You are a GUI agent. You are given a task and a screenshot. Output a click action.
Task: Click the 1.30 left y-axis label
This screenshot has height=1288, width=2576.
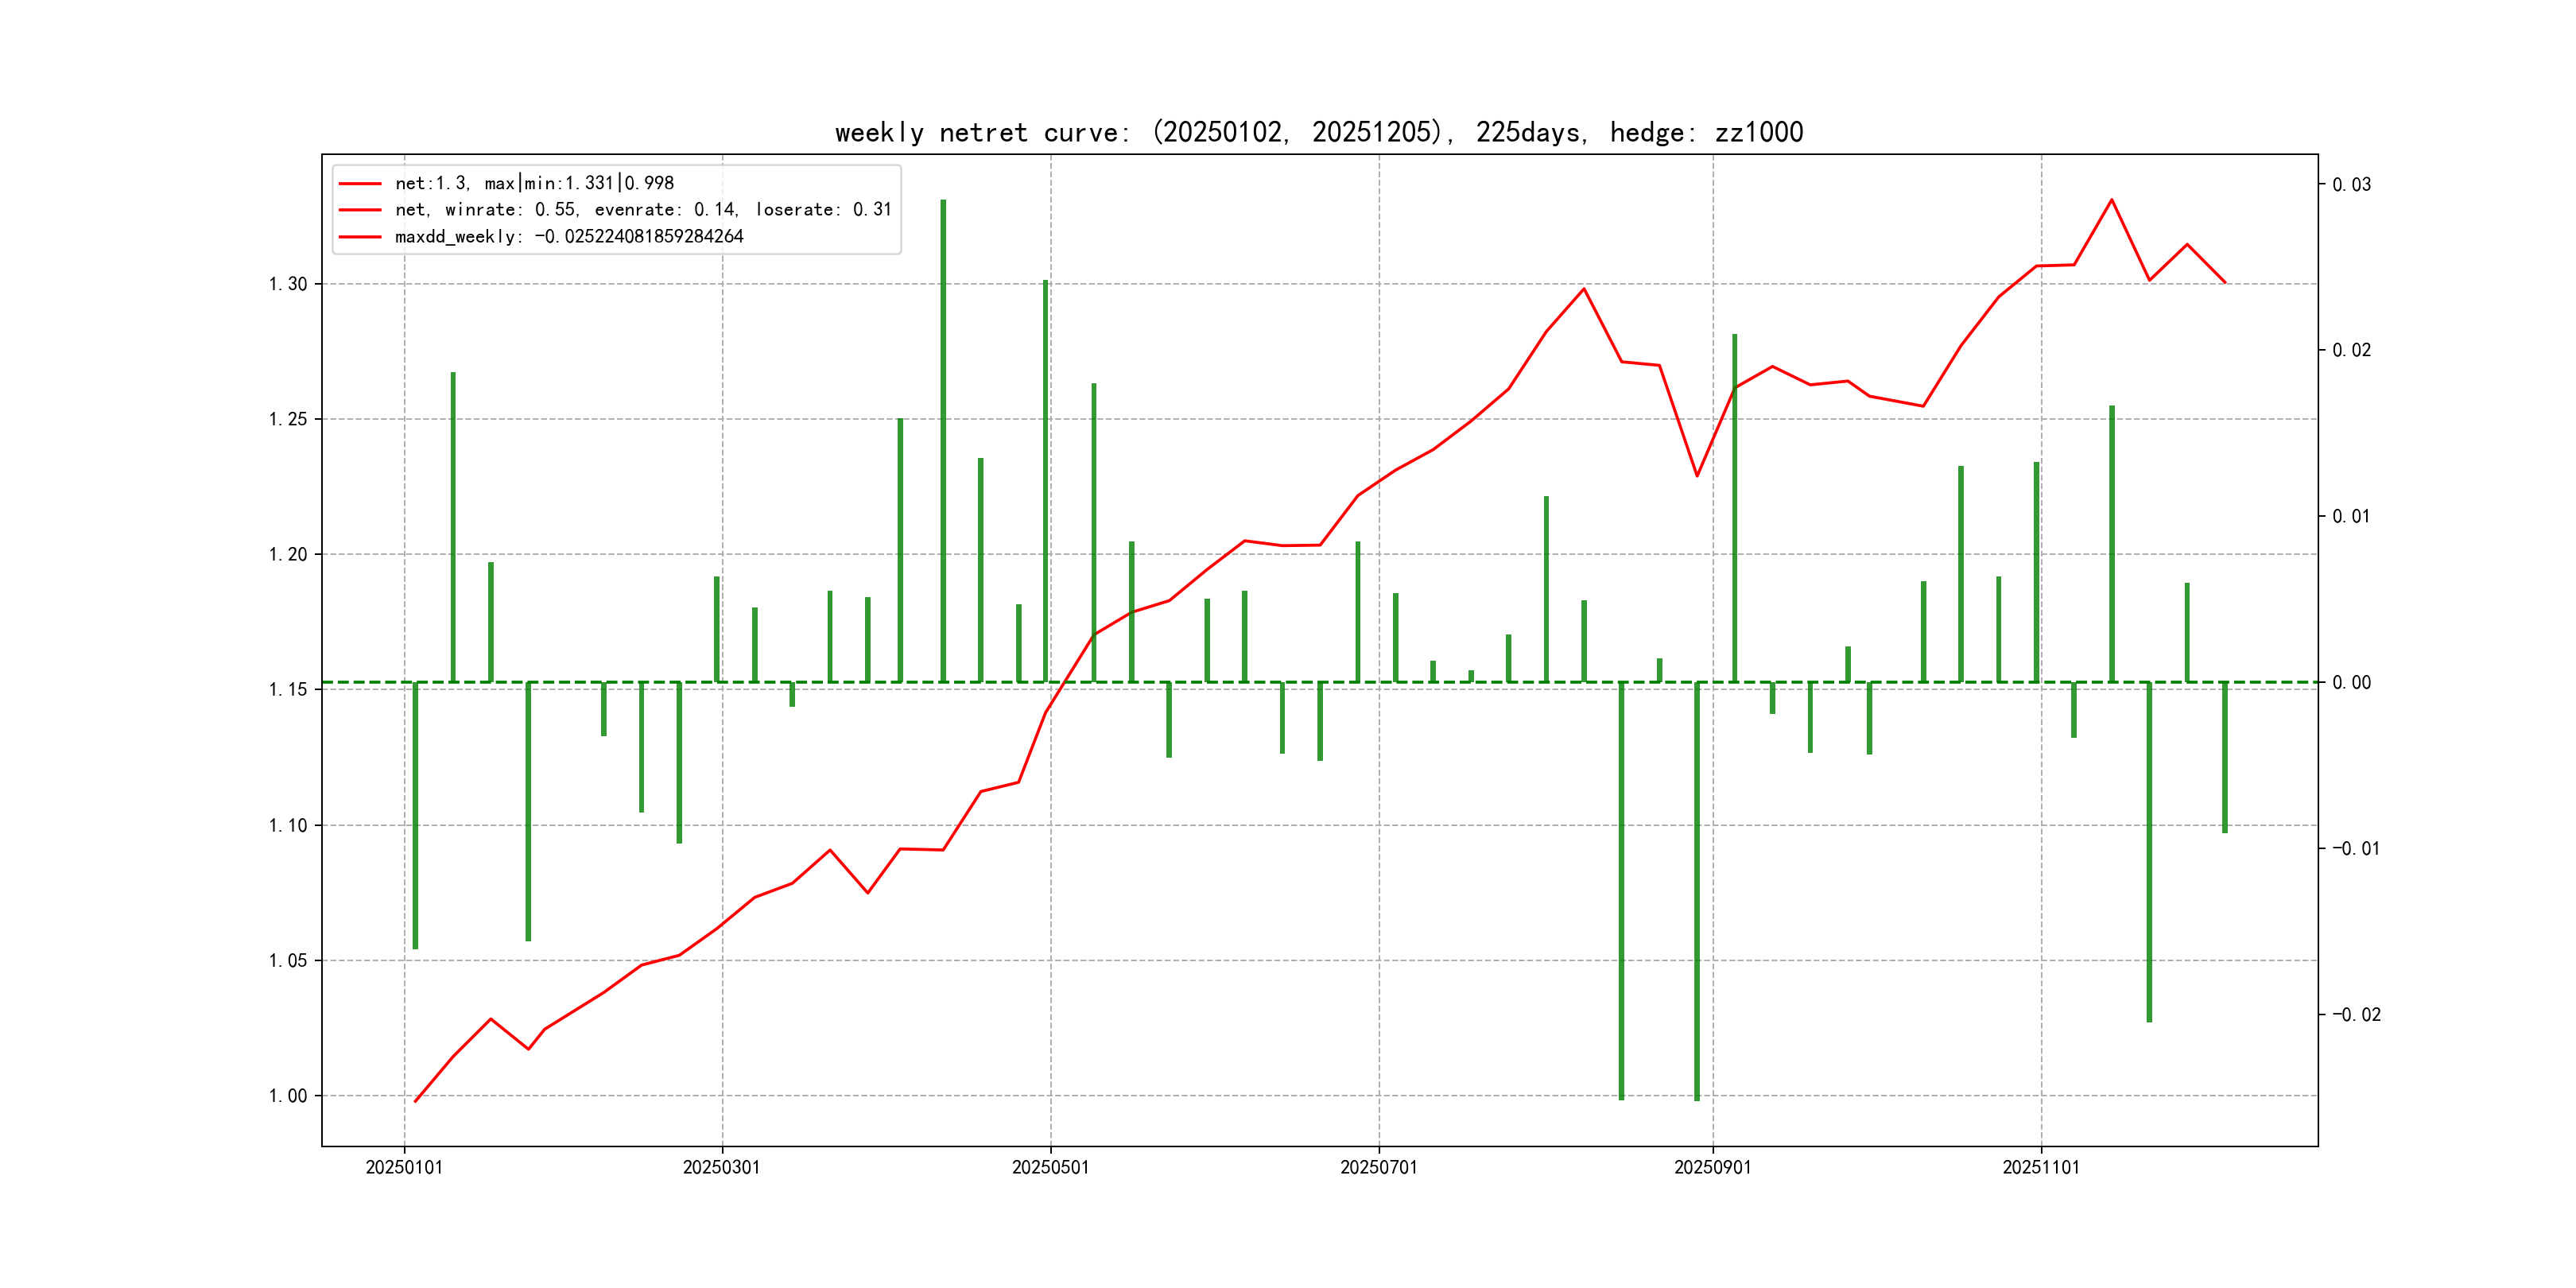click(288, 284)
